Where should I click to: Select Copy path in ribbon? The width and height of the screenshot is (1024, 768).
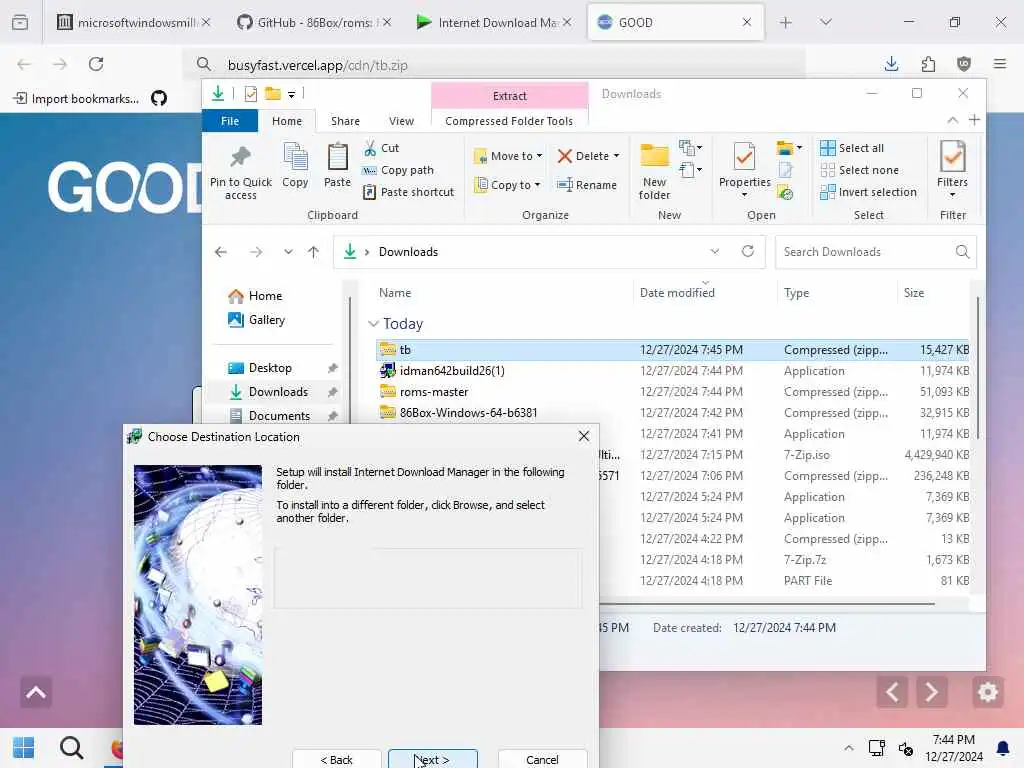[398, 170]
